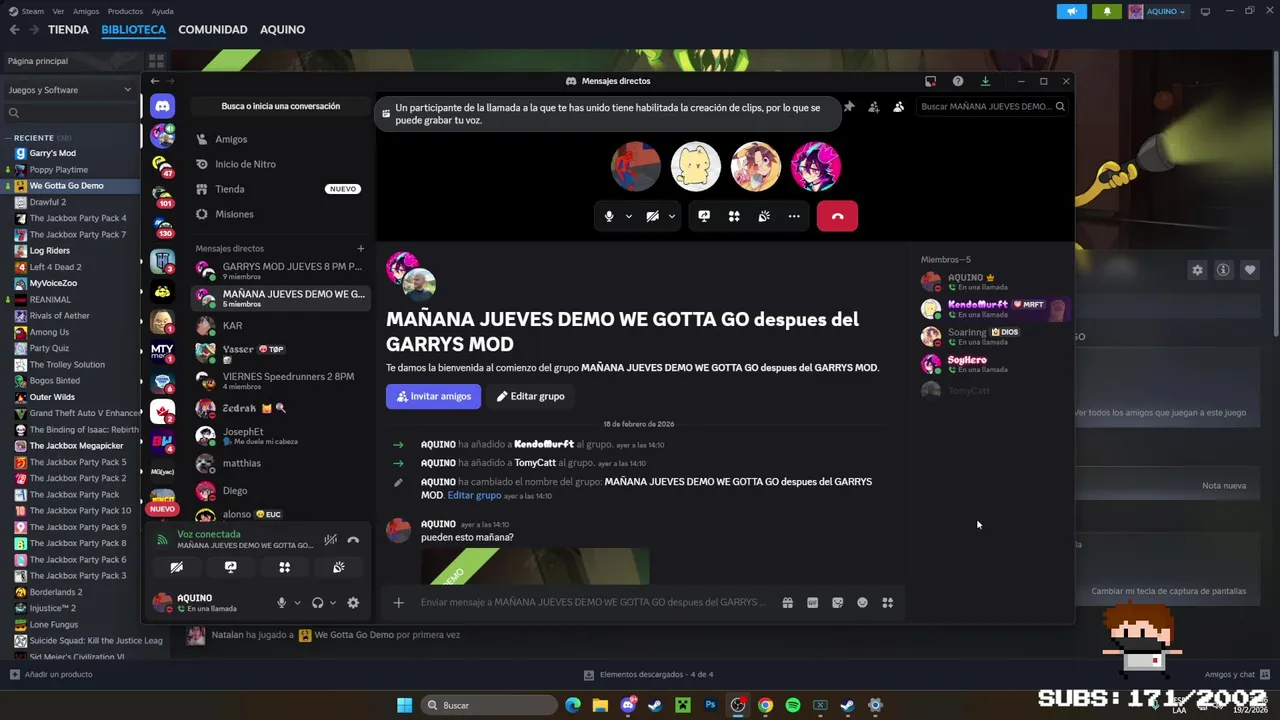Viewport: 1280px width, 720px height.
Task: Add friends to DM icon in header
Action: [874, 106]
